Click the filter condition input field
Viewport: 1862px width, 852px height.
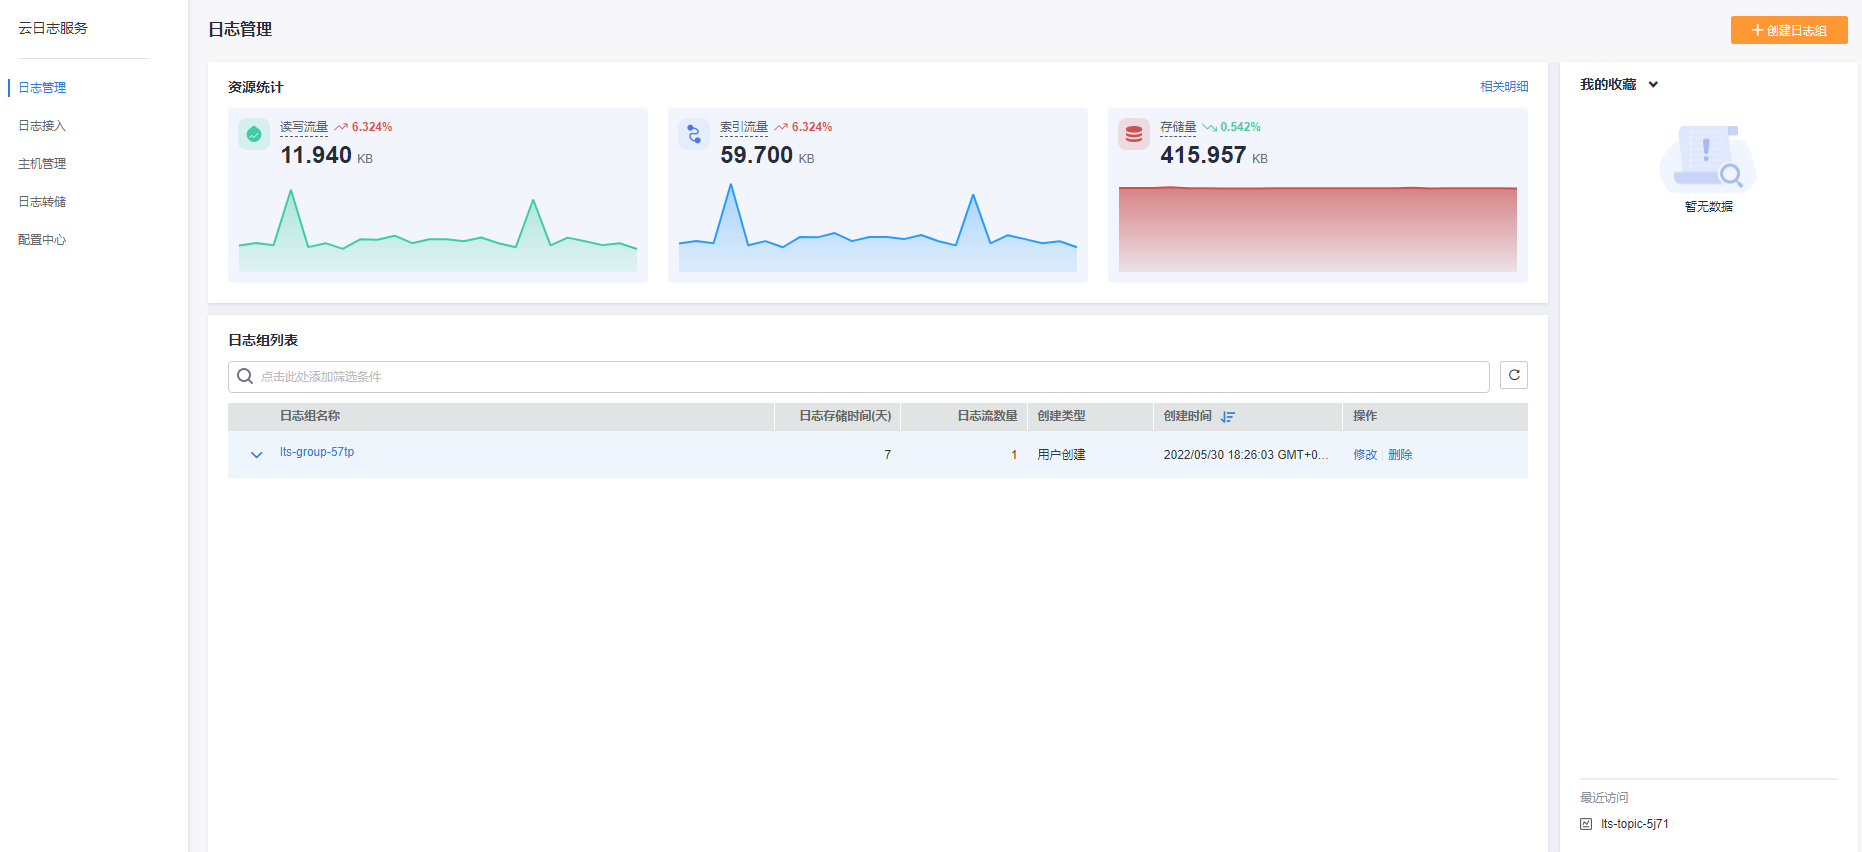(x=859, y=377)
